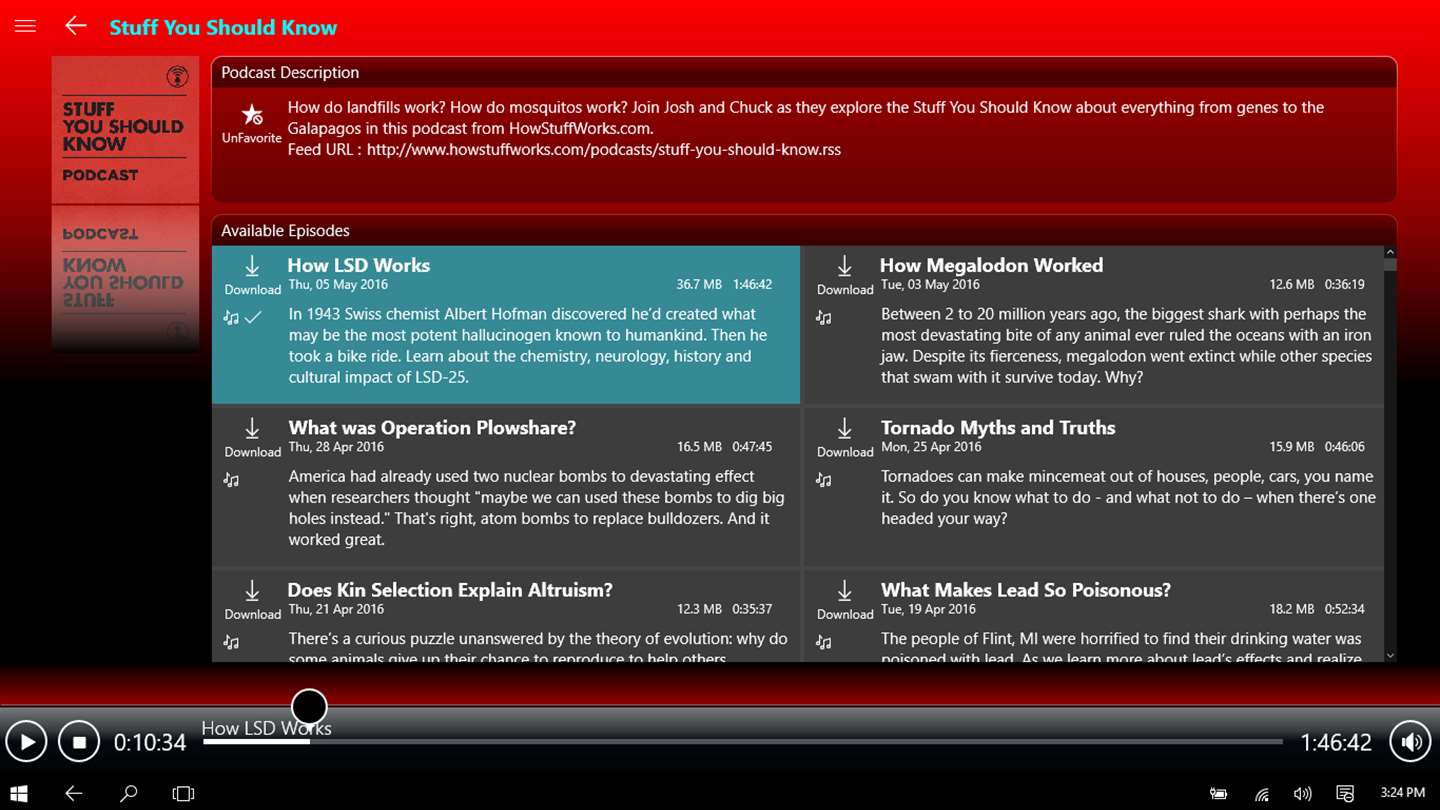1440x810 pixels.
Task: Click Tue, 03 May 2016 date
Action: point(930,285)
